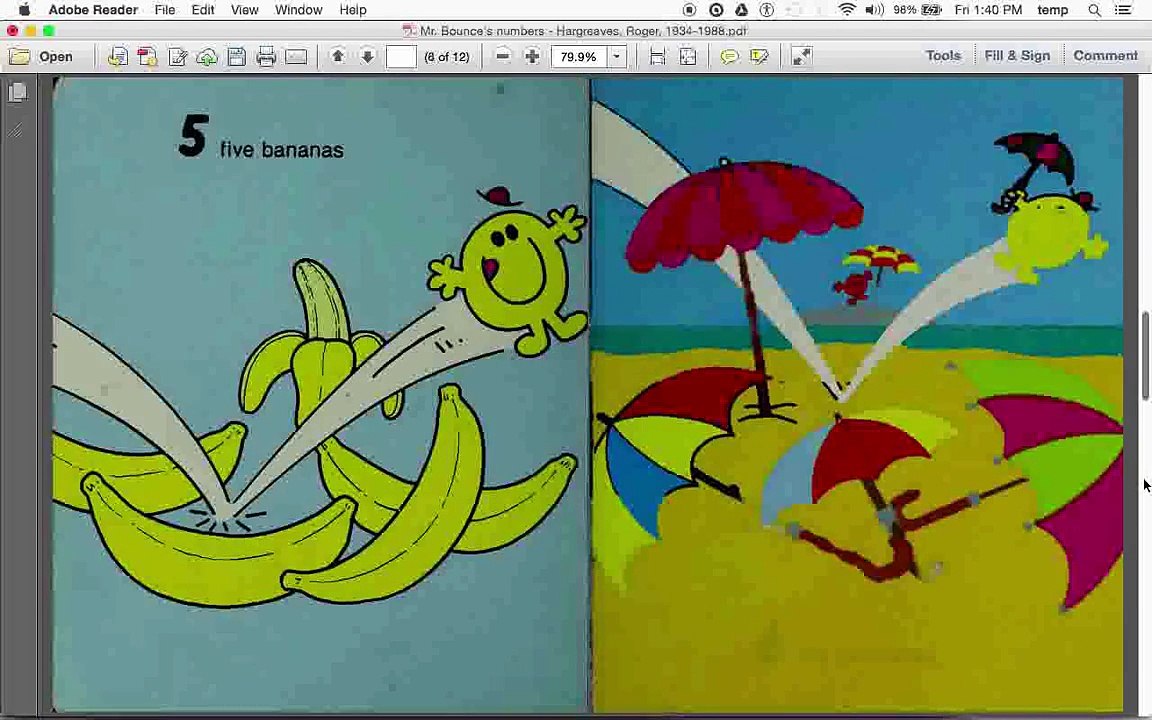Save the file with the floppy icon
Viewport: 1152px width, 720px height.
237,57
